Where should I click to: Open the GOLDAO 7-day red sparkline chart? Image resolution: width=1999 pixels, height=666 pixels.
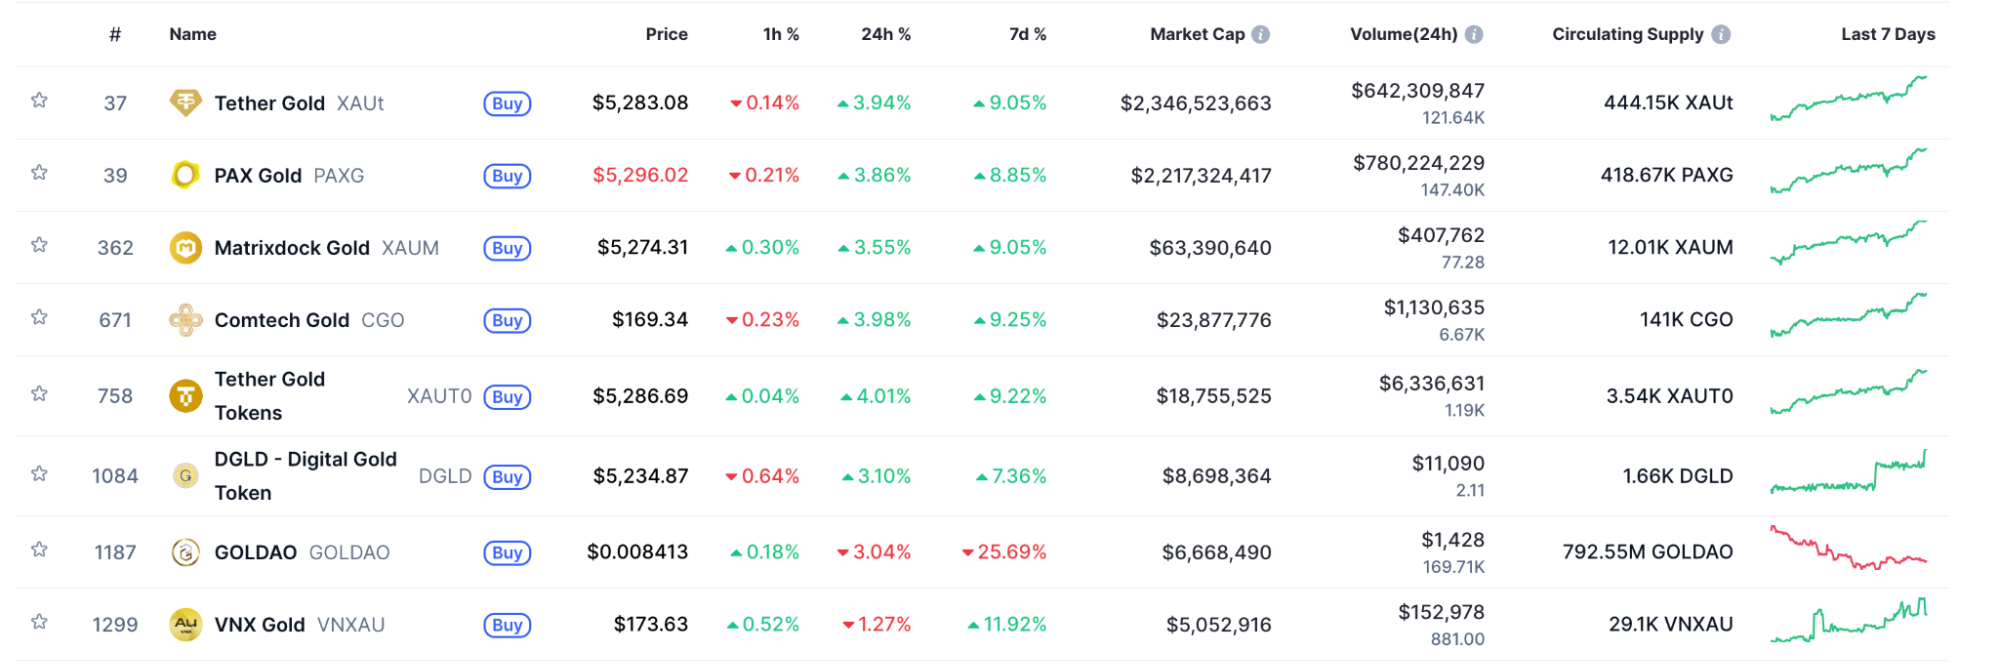click(1848, 548)
